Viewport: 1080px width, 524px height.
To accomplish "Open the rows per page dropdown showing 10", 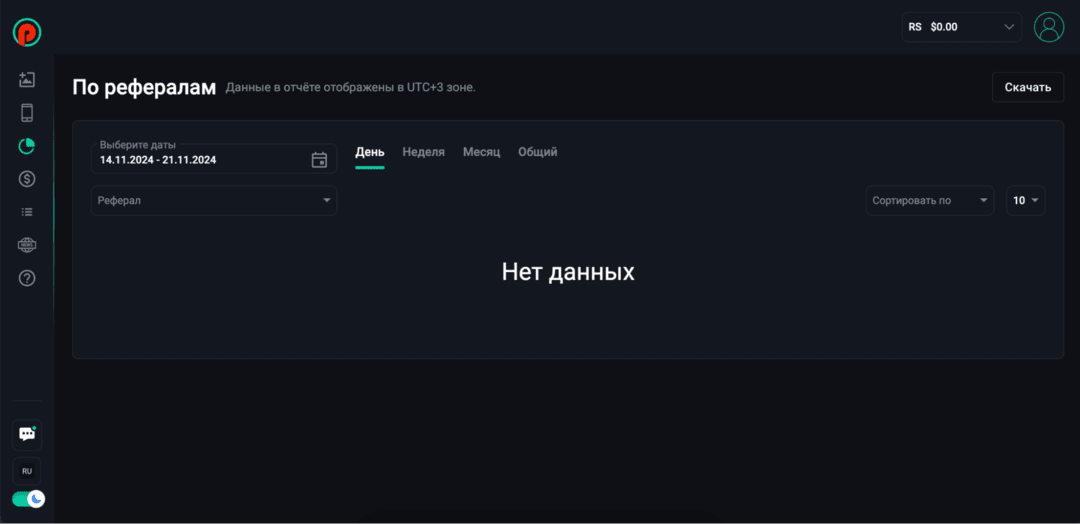I will click(x=1025, y=201).
